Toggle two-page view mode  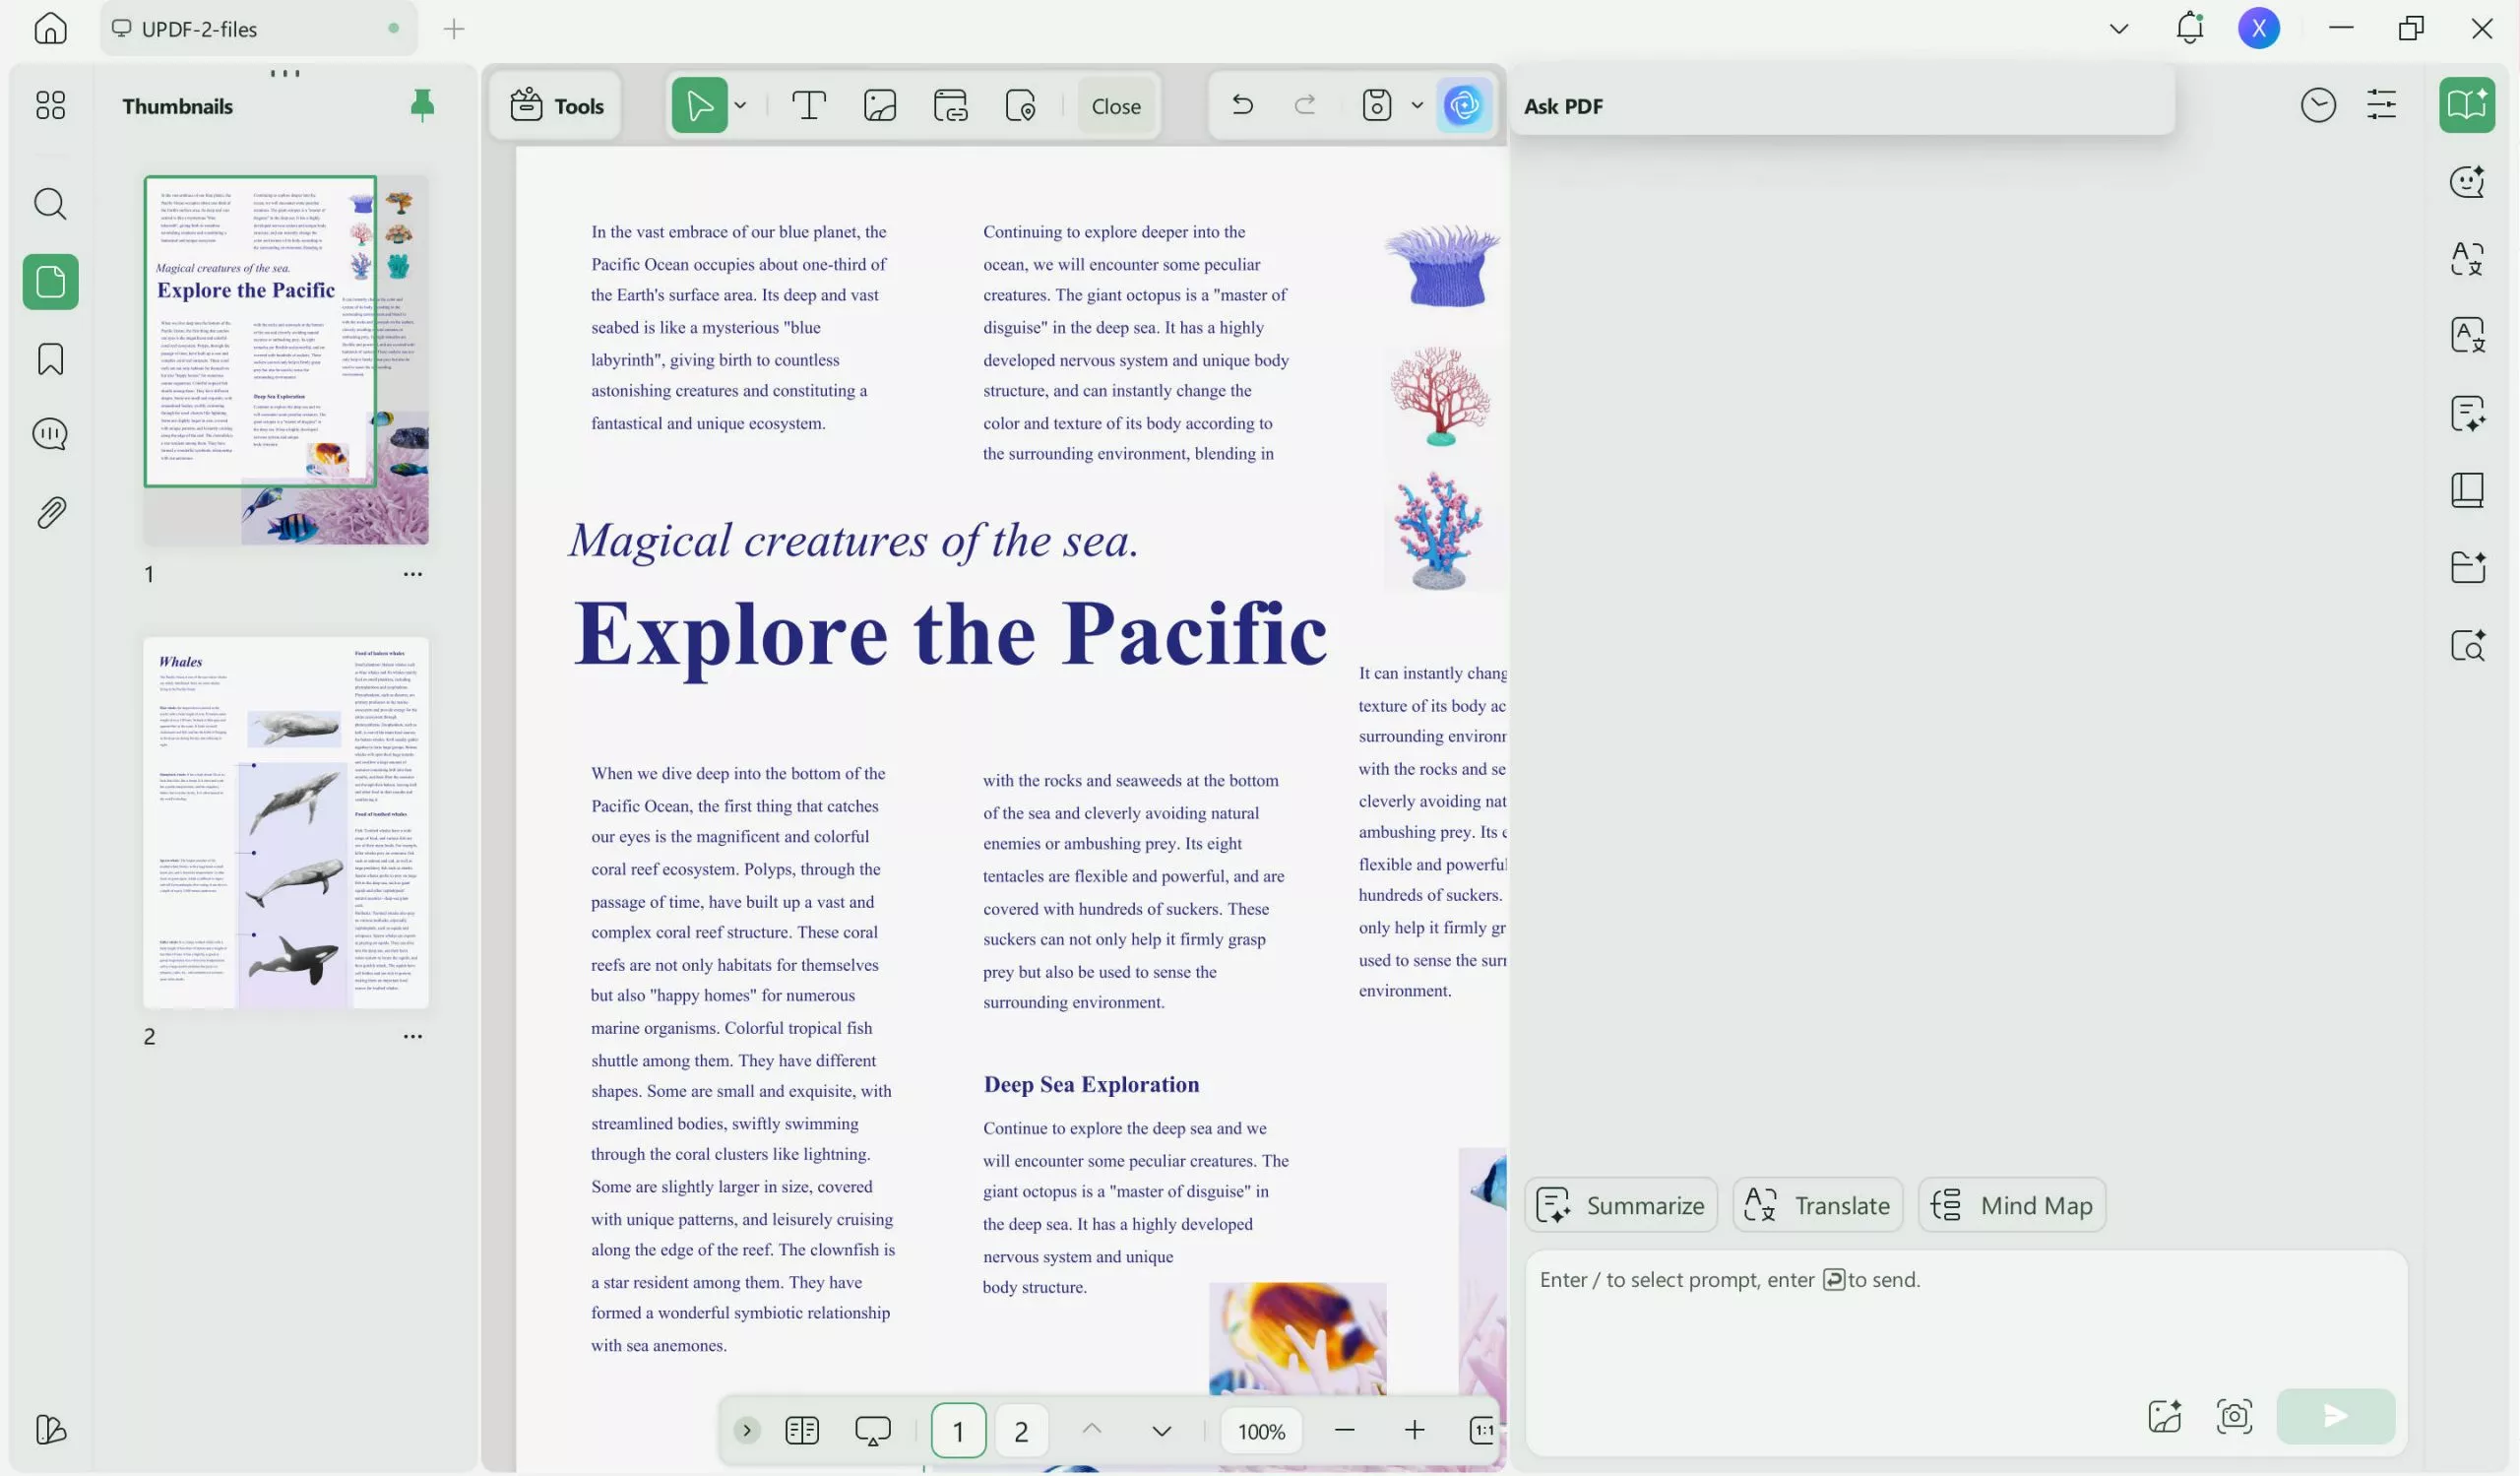coord(801,1430)
